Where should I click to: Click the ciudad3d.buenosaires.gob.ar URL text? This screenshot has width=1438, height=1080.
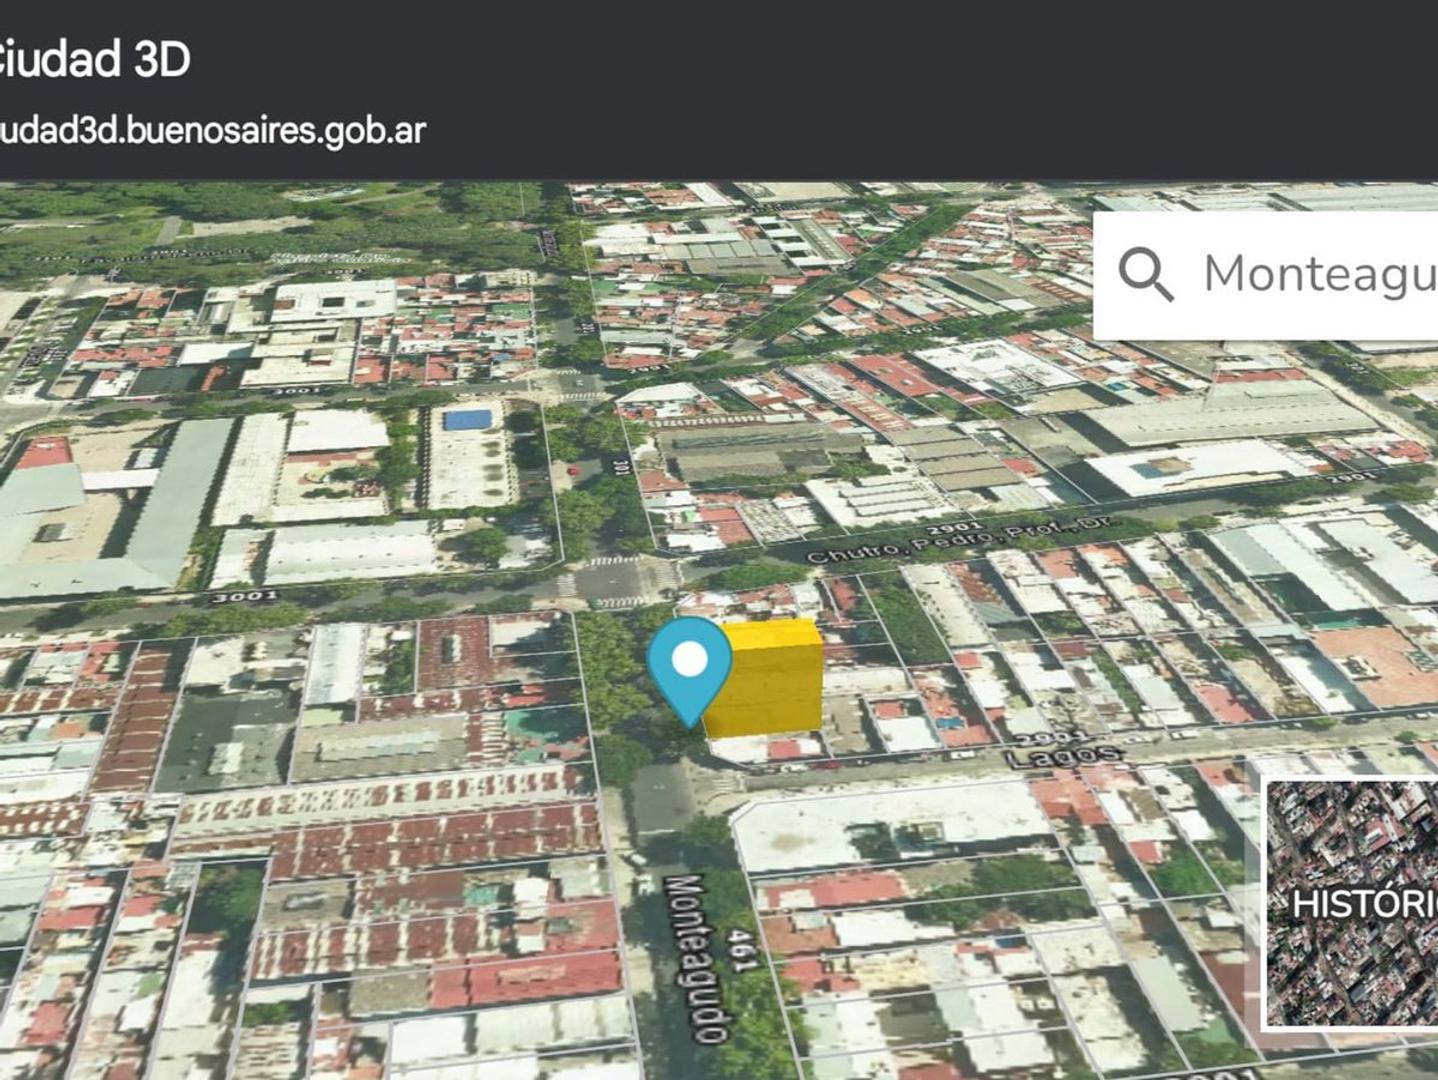tap(210, 130)
